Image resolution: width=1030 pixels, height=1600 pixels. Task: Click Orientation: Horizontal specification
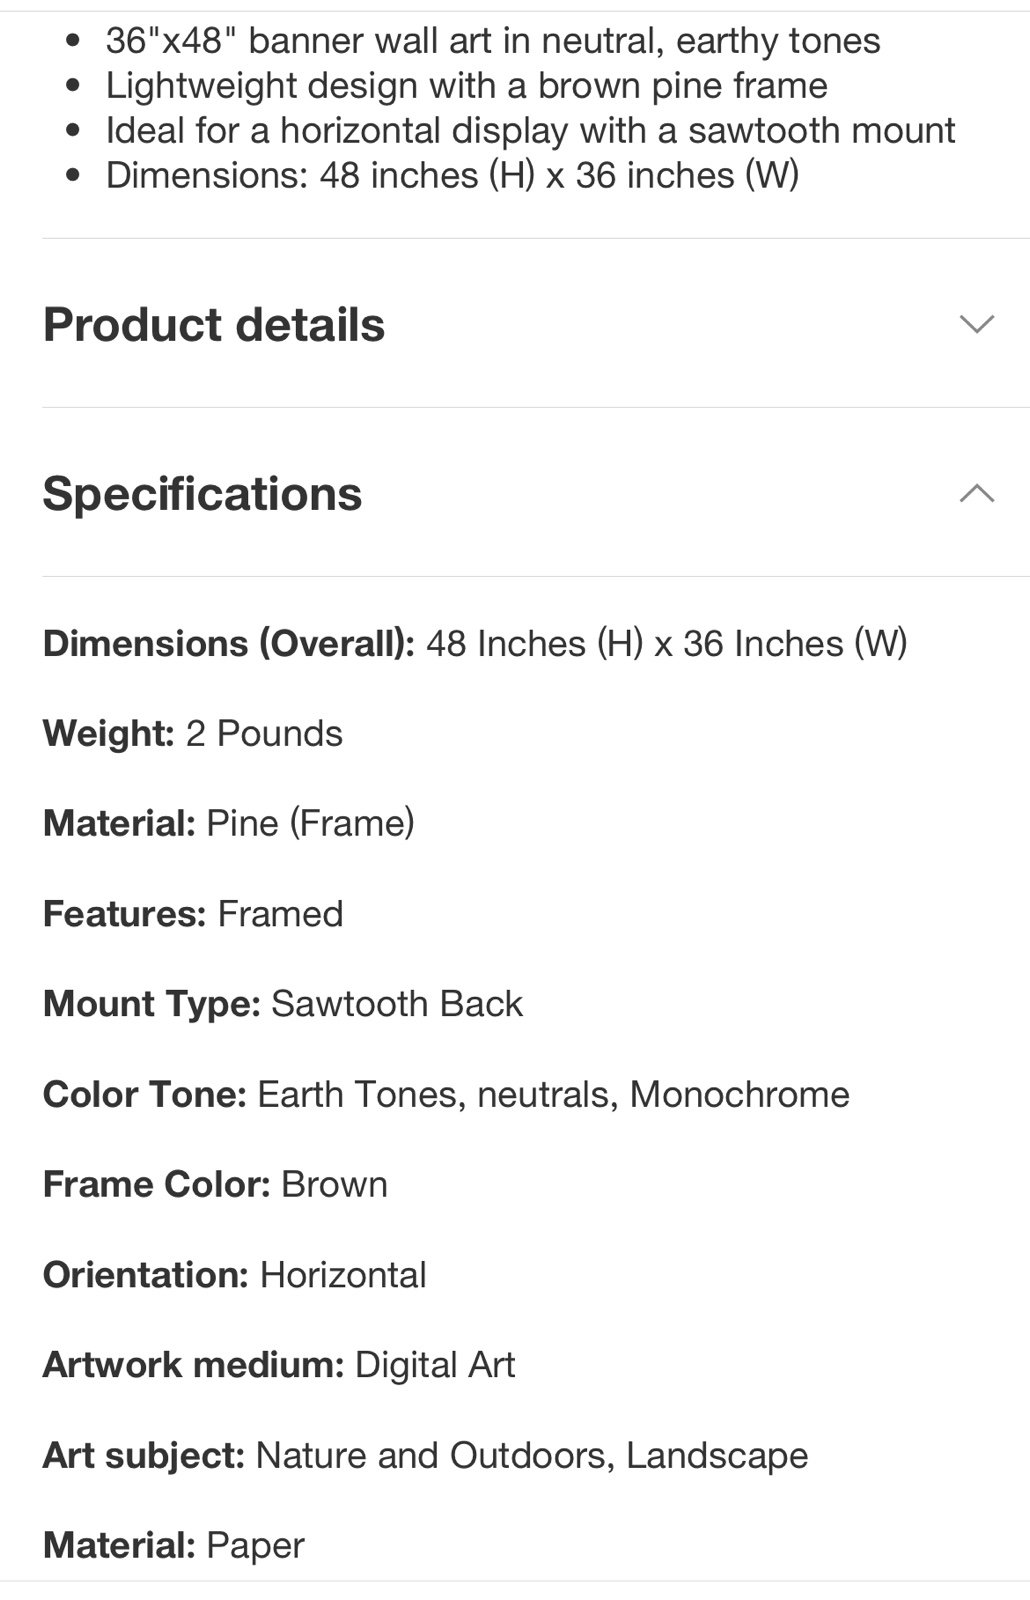pyautogui.click(x=235, y=1275)
